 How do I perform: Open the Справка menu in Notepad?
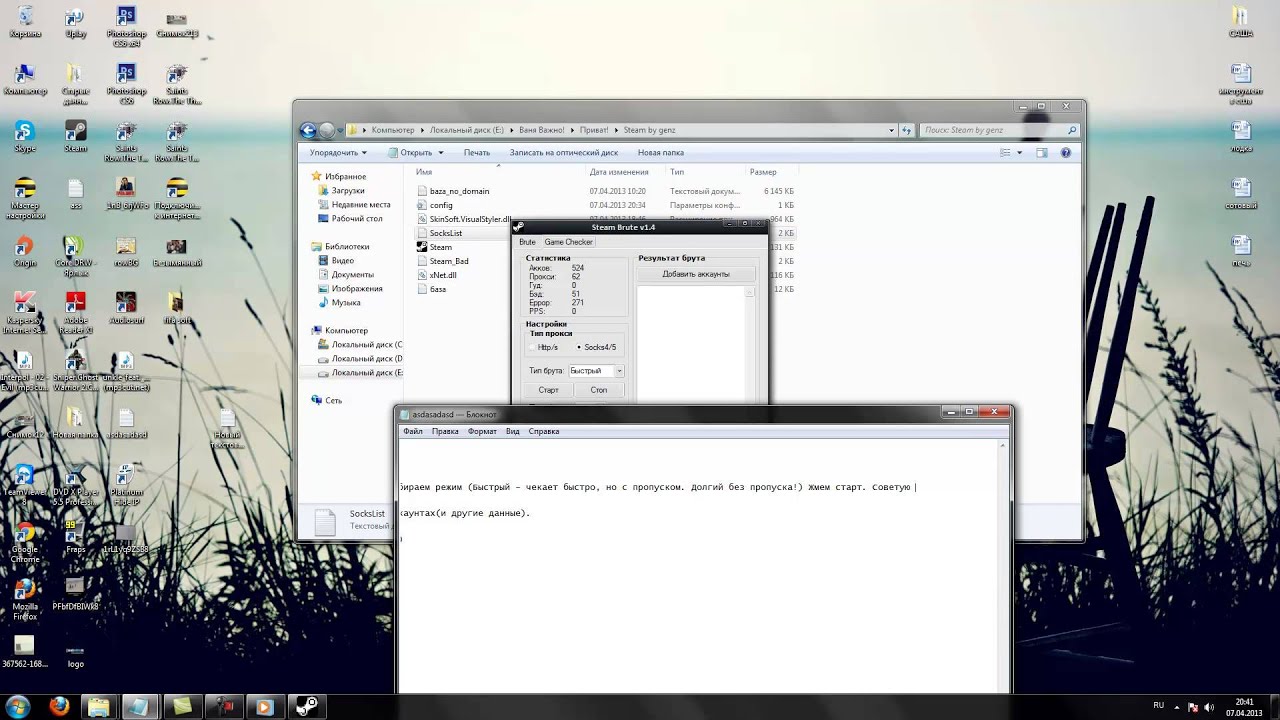543,432
